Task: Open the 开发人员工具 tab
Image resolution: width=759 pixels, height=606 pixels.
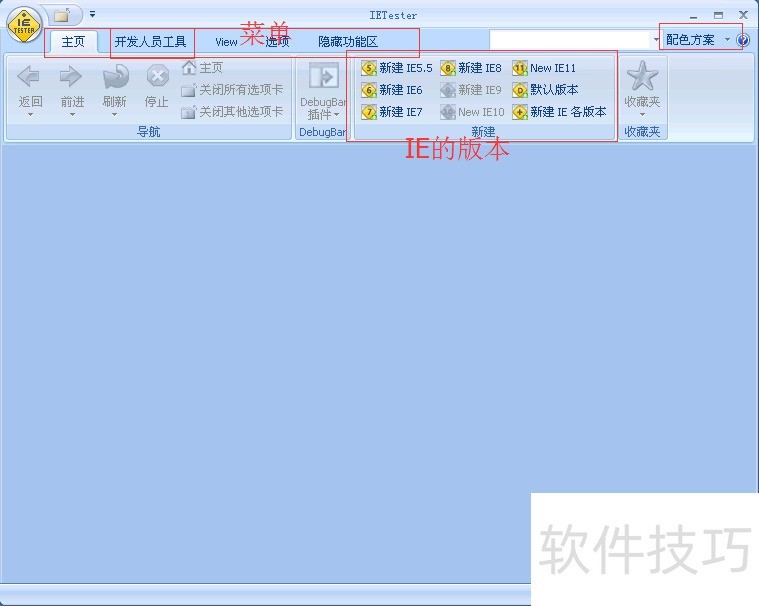Action: pyautogui.click(x=151, y=42)
